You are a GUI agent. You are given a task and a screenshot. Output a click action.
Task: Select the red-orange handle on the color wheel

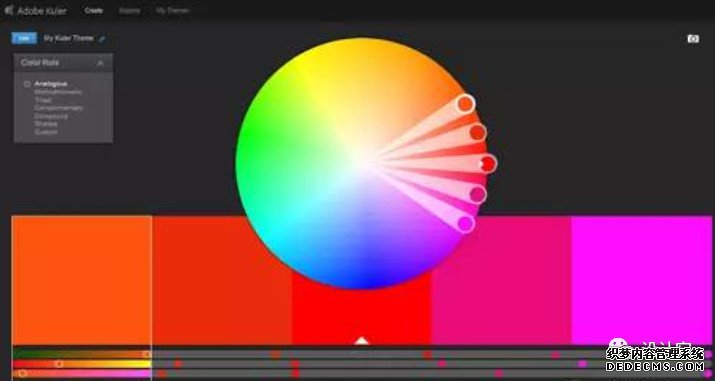478,133
